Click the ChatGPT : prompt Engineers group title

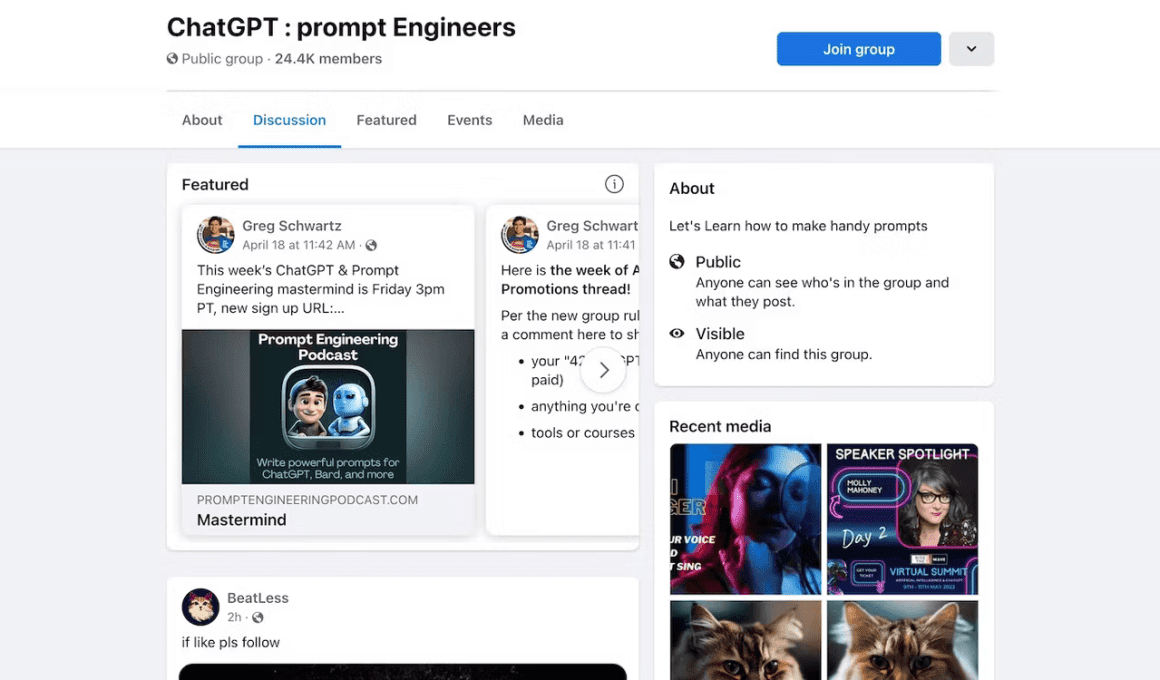pos(341,27)
